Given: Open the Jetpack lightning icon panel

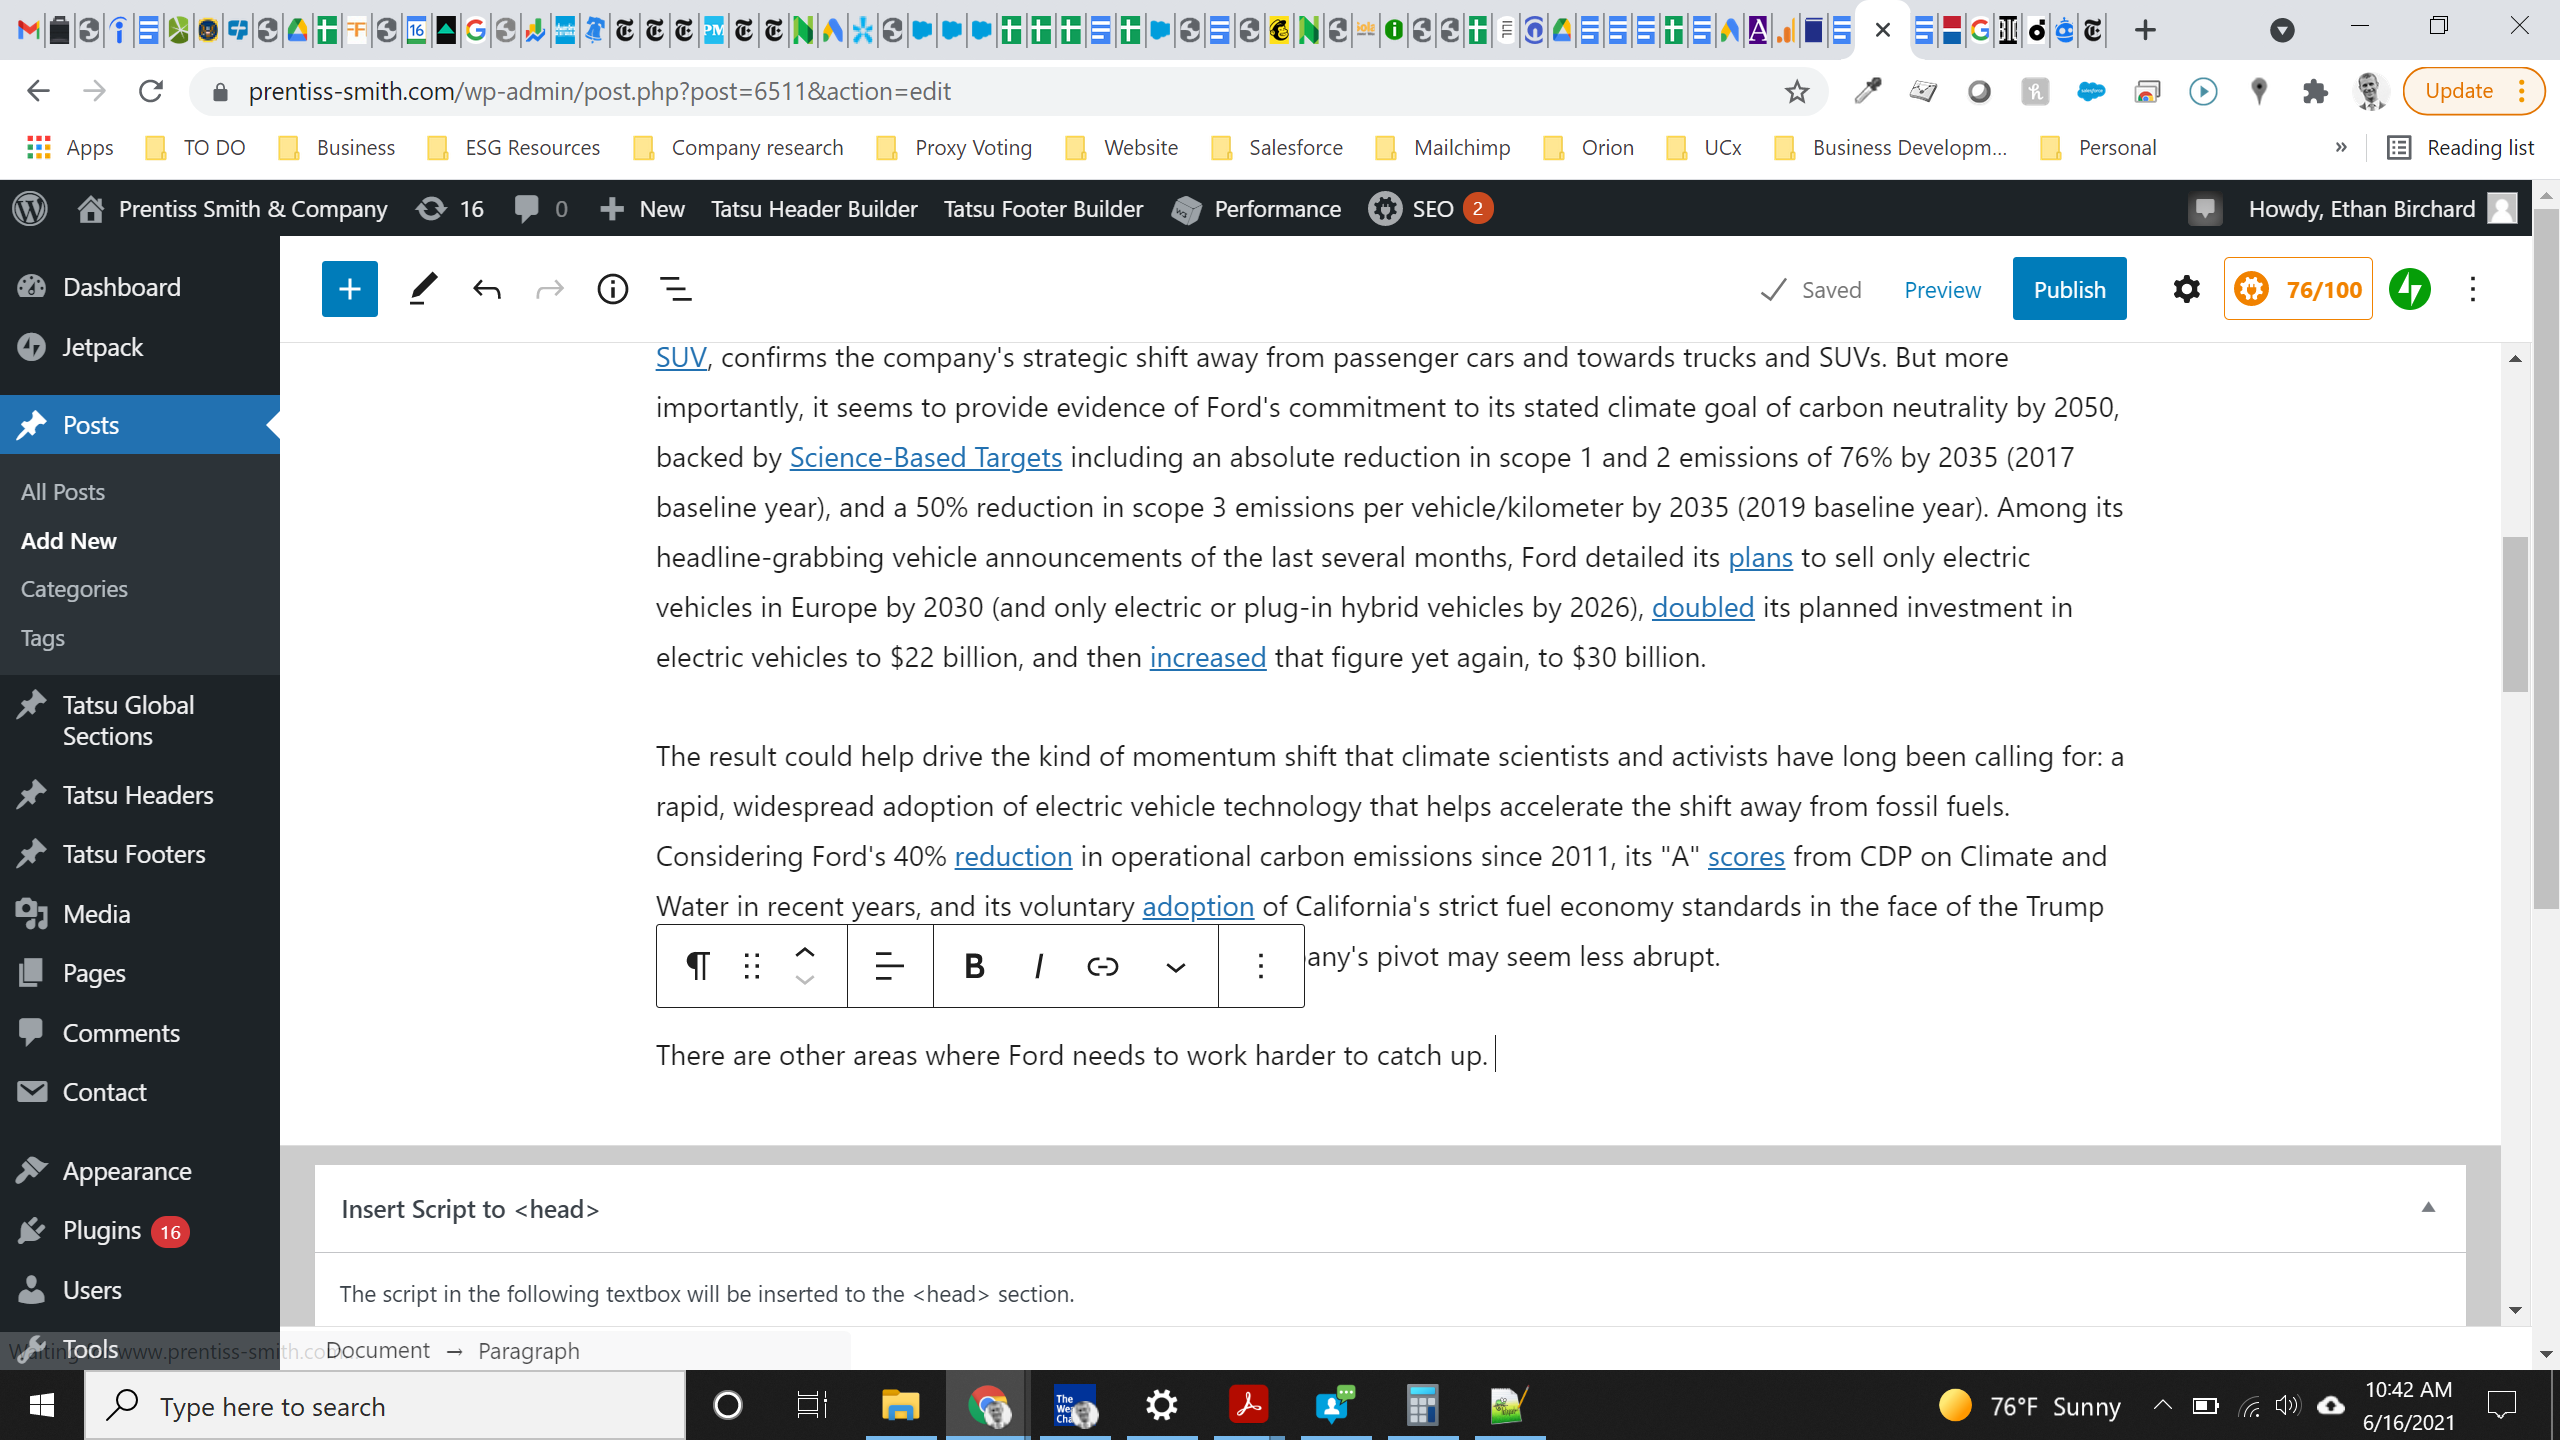Looking at the screenshot, I should [2409, 290].
